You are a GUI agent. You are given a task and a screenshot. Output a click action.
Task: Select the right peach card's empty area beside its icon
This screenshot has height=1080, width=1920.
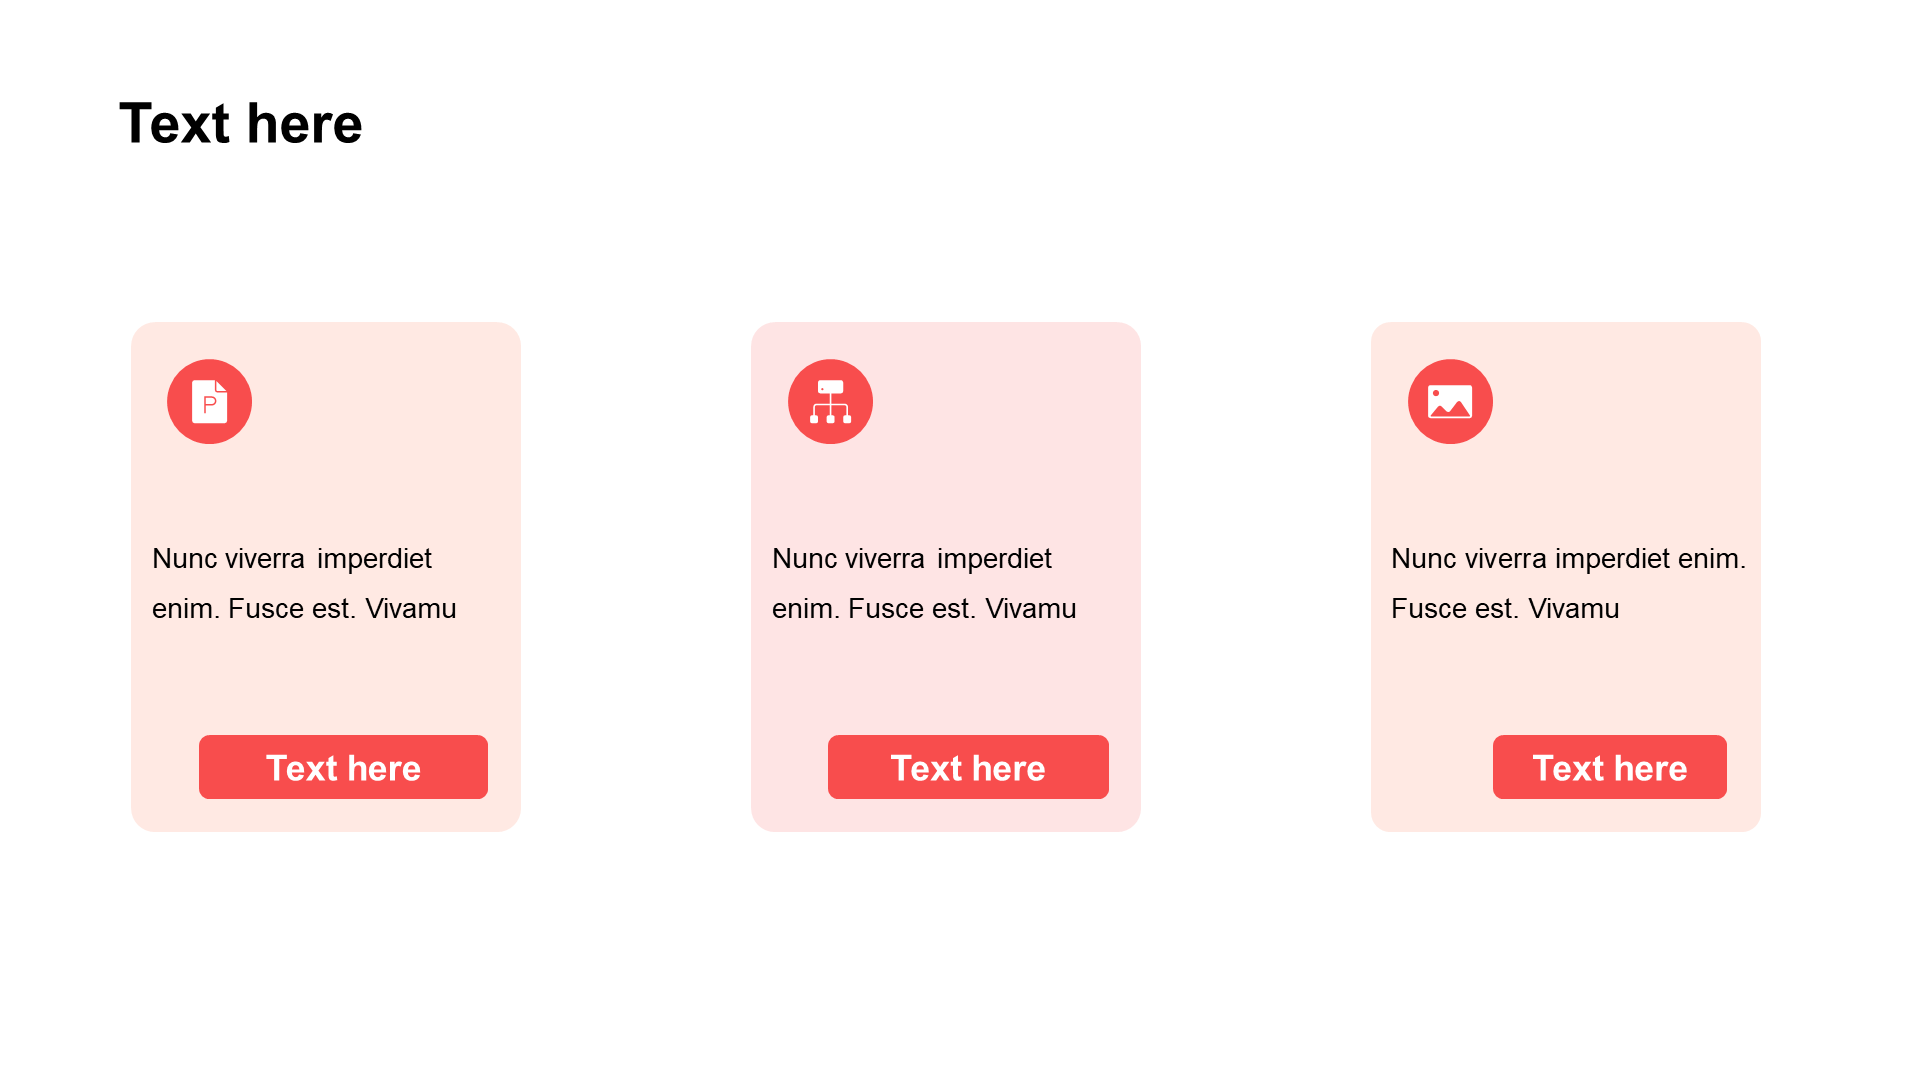[1630, 410]
